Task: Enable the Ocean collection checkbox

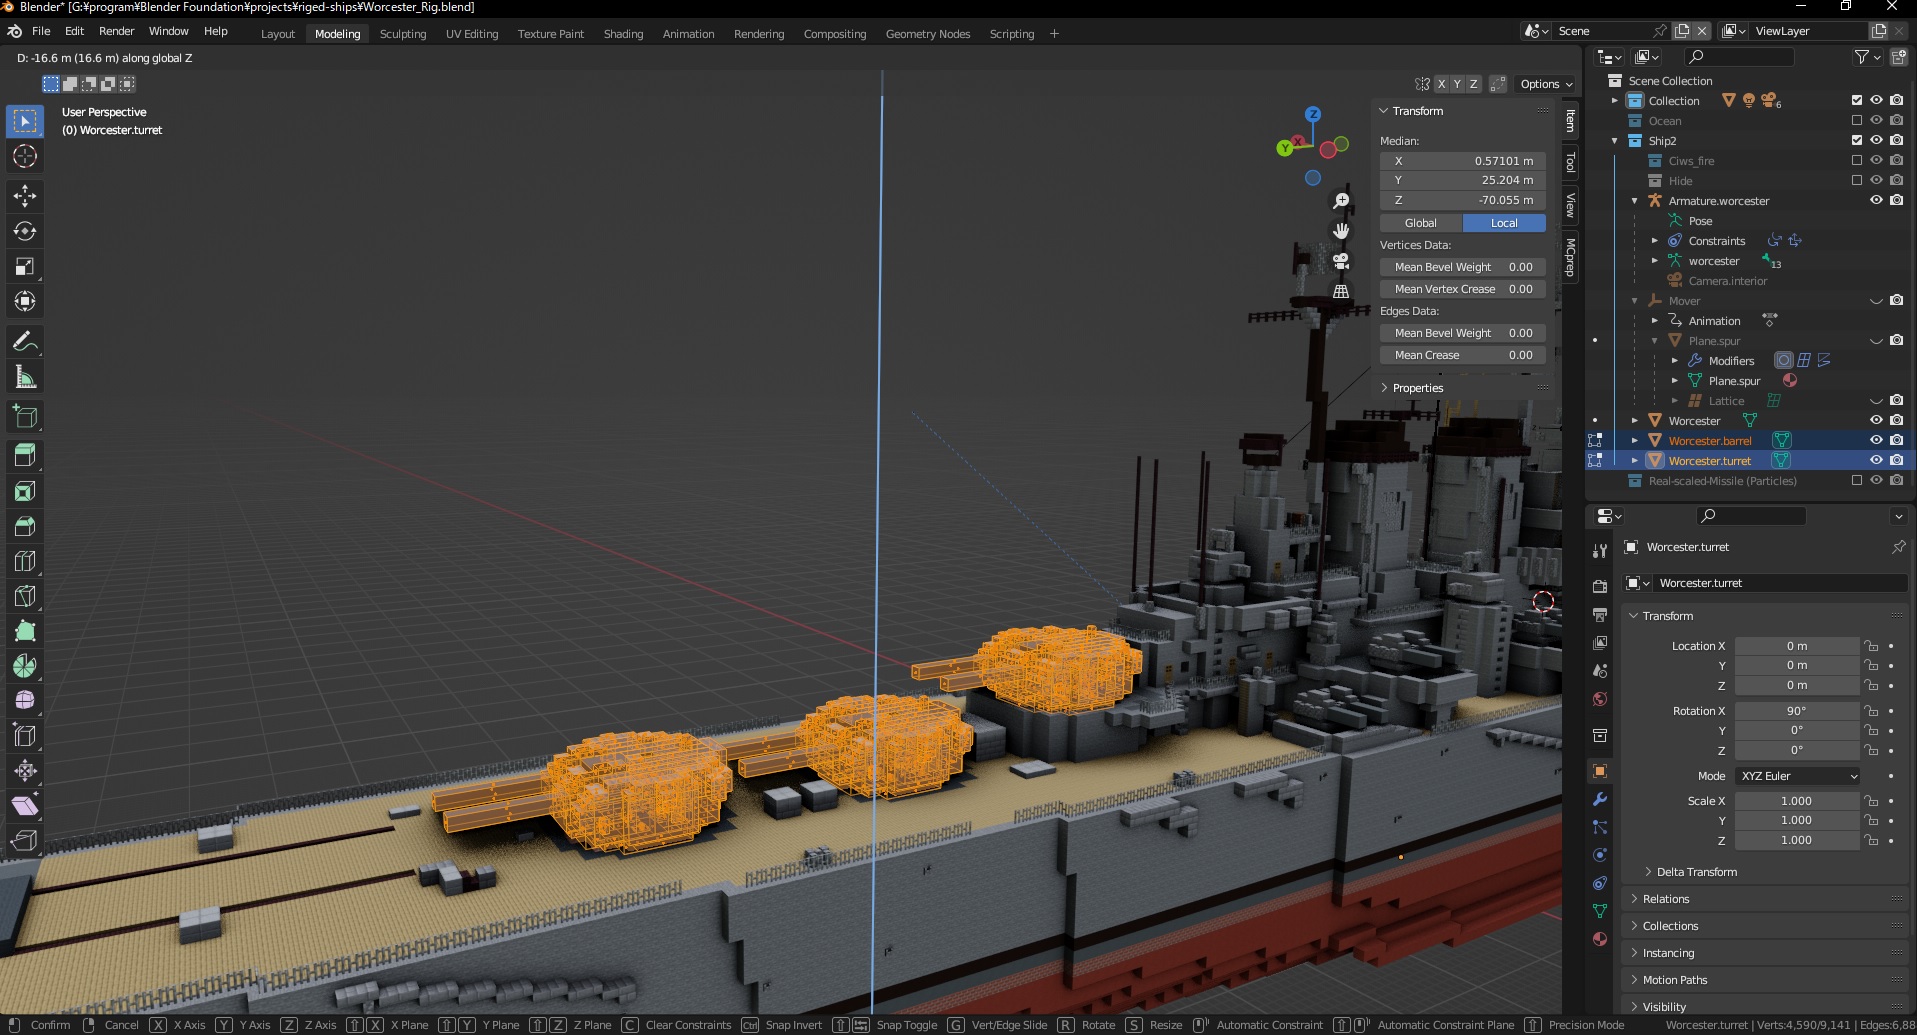Action: (1857, 121)
